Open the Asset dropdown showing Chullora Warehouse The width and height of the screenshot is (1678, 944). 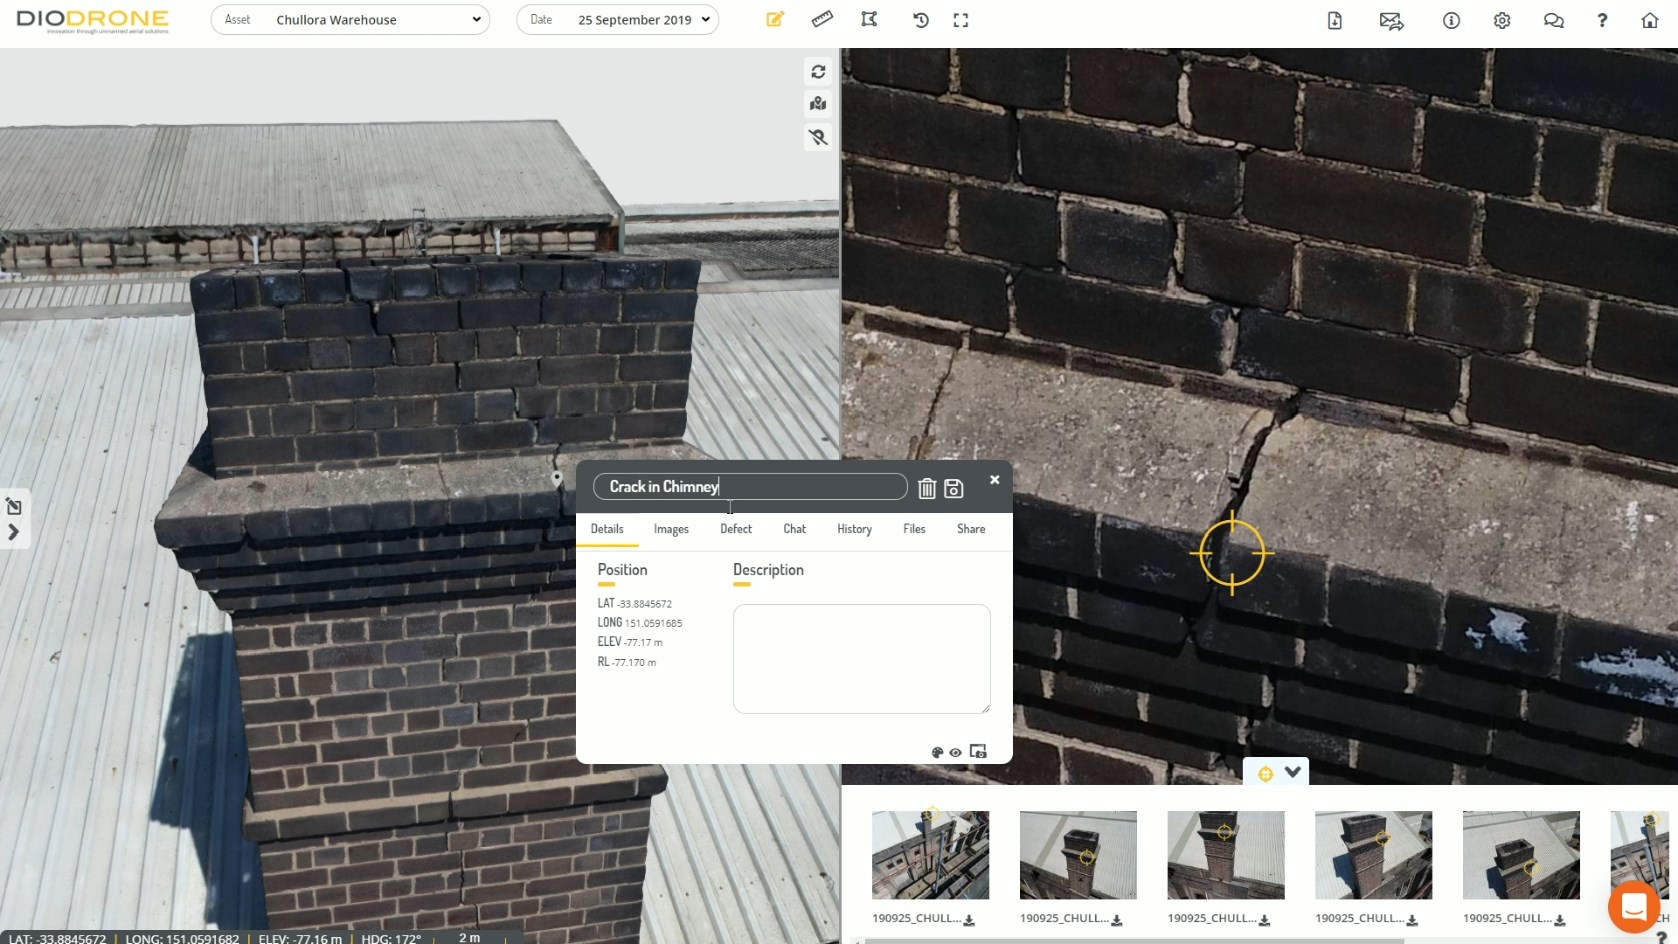[350, 19]
